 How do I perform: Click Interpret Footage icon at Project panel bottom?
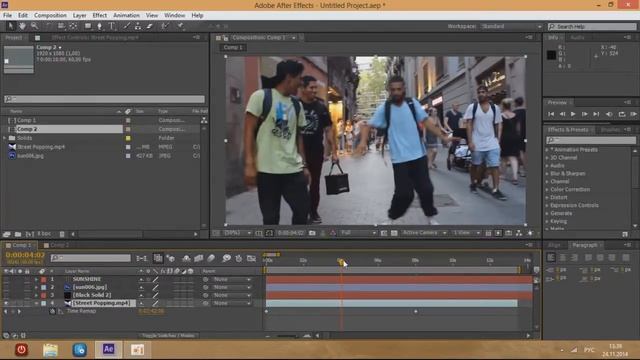pyautogui.click(x=7, y=234)
